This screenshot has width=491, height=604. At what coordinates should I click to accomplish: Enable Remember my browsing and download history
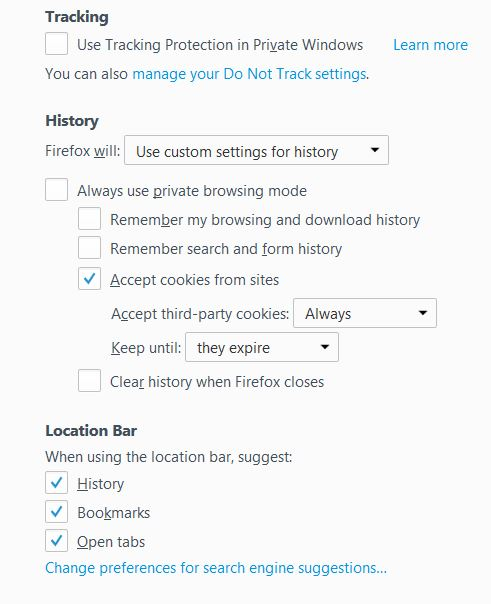pos(89,219)
